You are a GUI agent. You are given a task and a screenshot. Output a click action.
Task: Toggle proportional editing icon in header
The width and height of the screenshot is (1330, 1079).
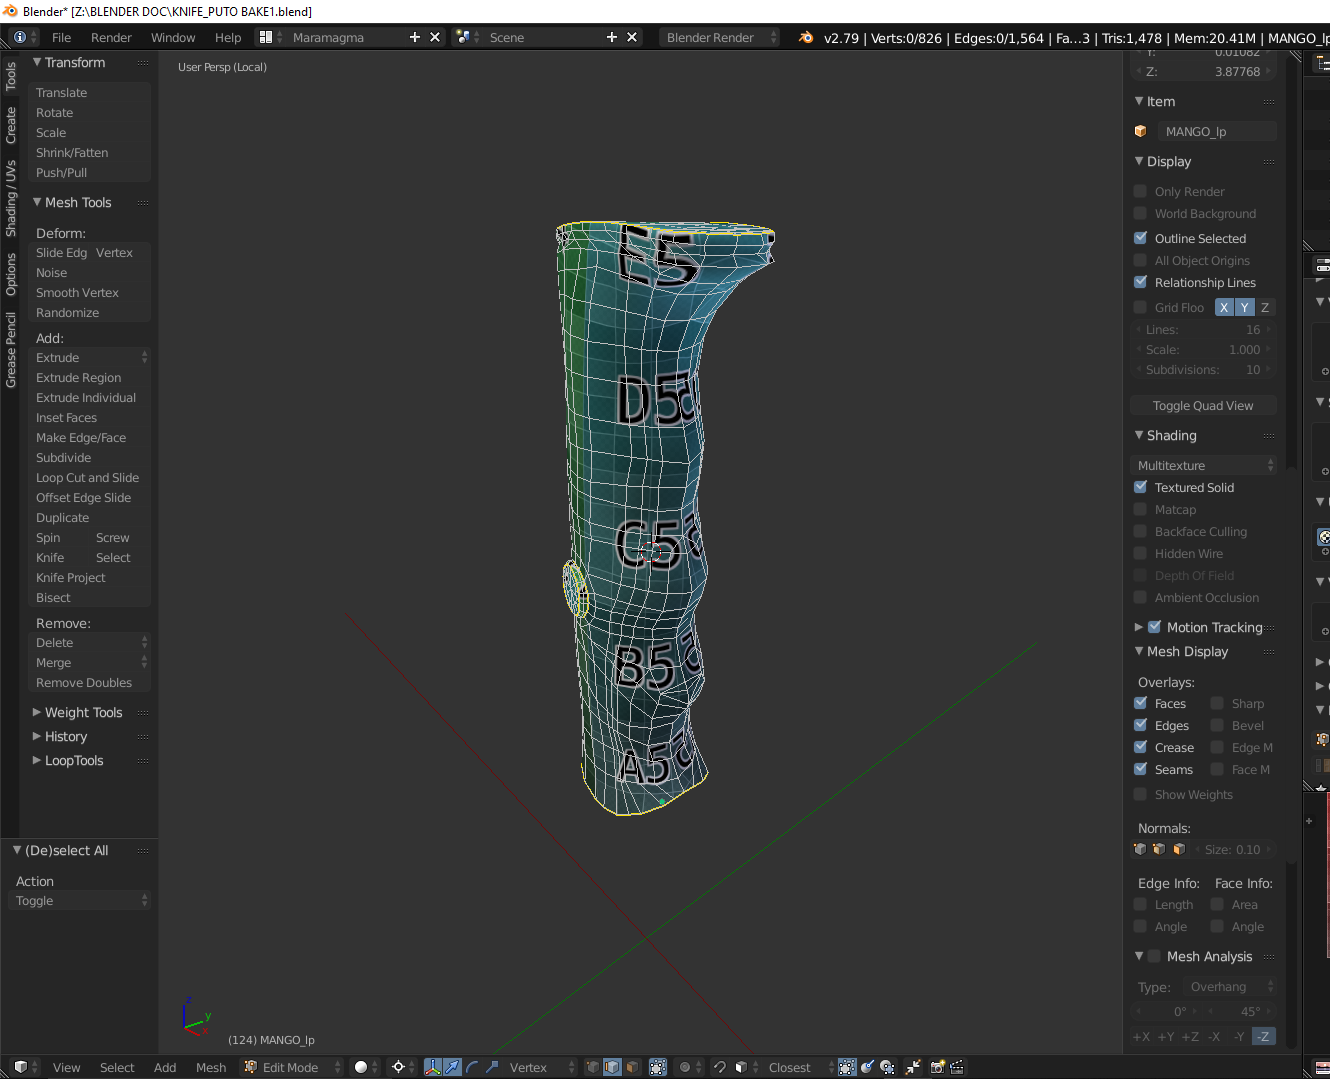coord(685,1067)
